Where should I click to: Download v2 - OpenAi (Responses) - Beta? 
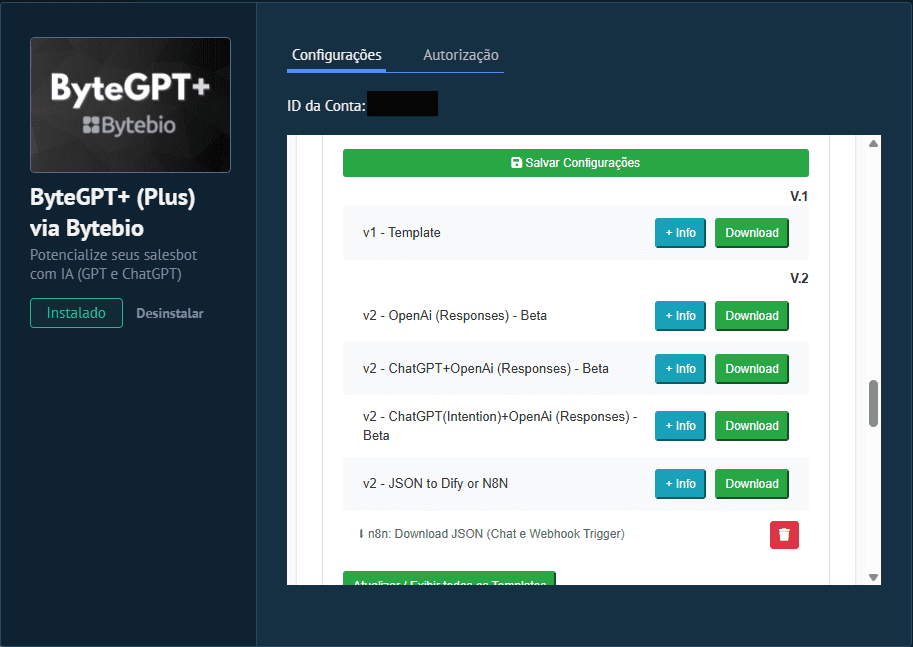click(752, 316)
